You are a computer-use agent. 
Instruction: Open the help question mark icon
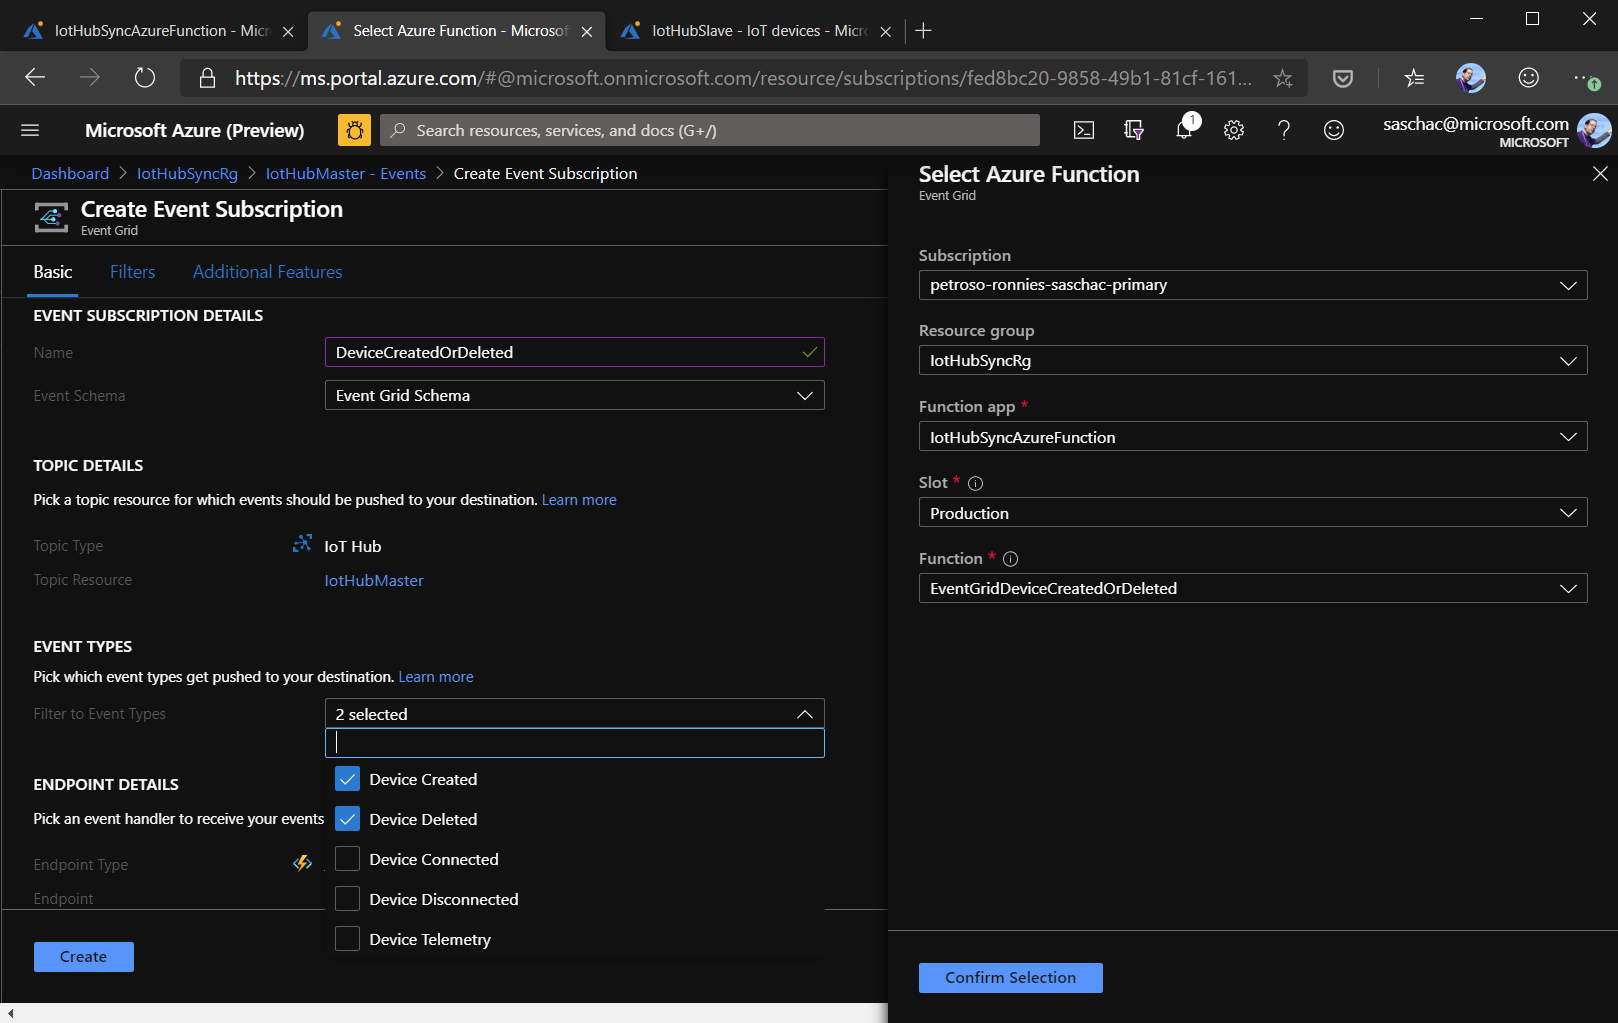coord(1284,130)
